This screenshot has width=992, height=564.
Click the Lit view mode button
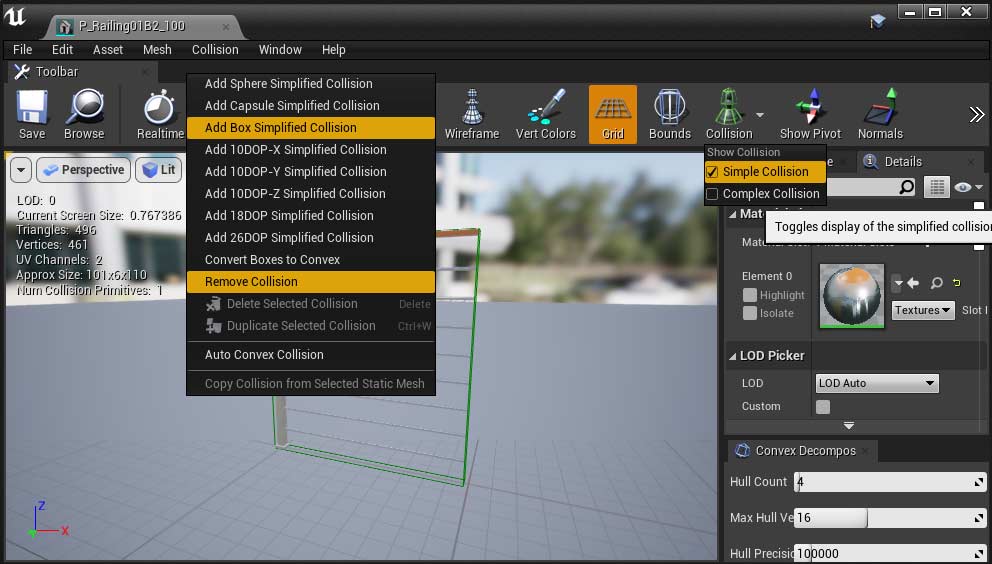coord(158,170)
